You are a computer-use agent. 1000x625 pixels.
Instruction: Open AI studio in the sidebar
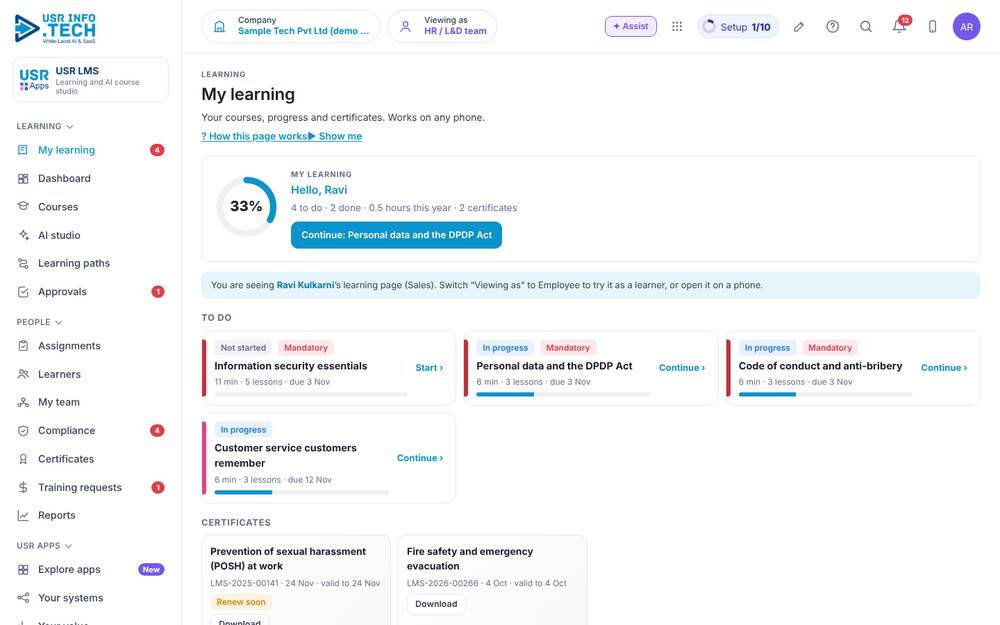[90, 235]
